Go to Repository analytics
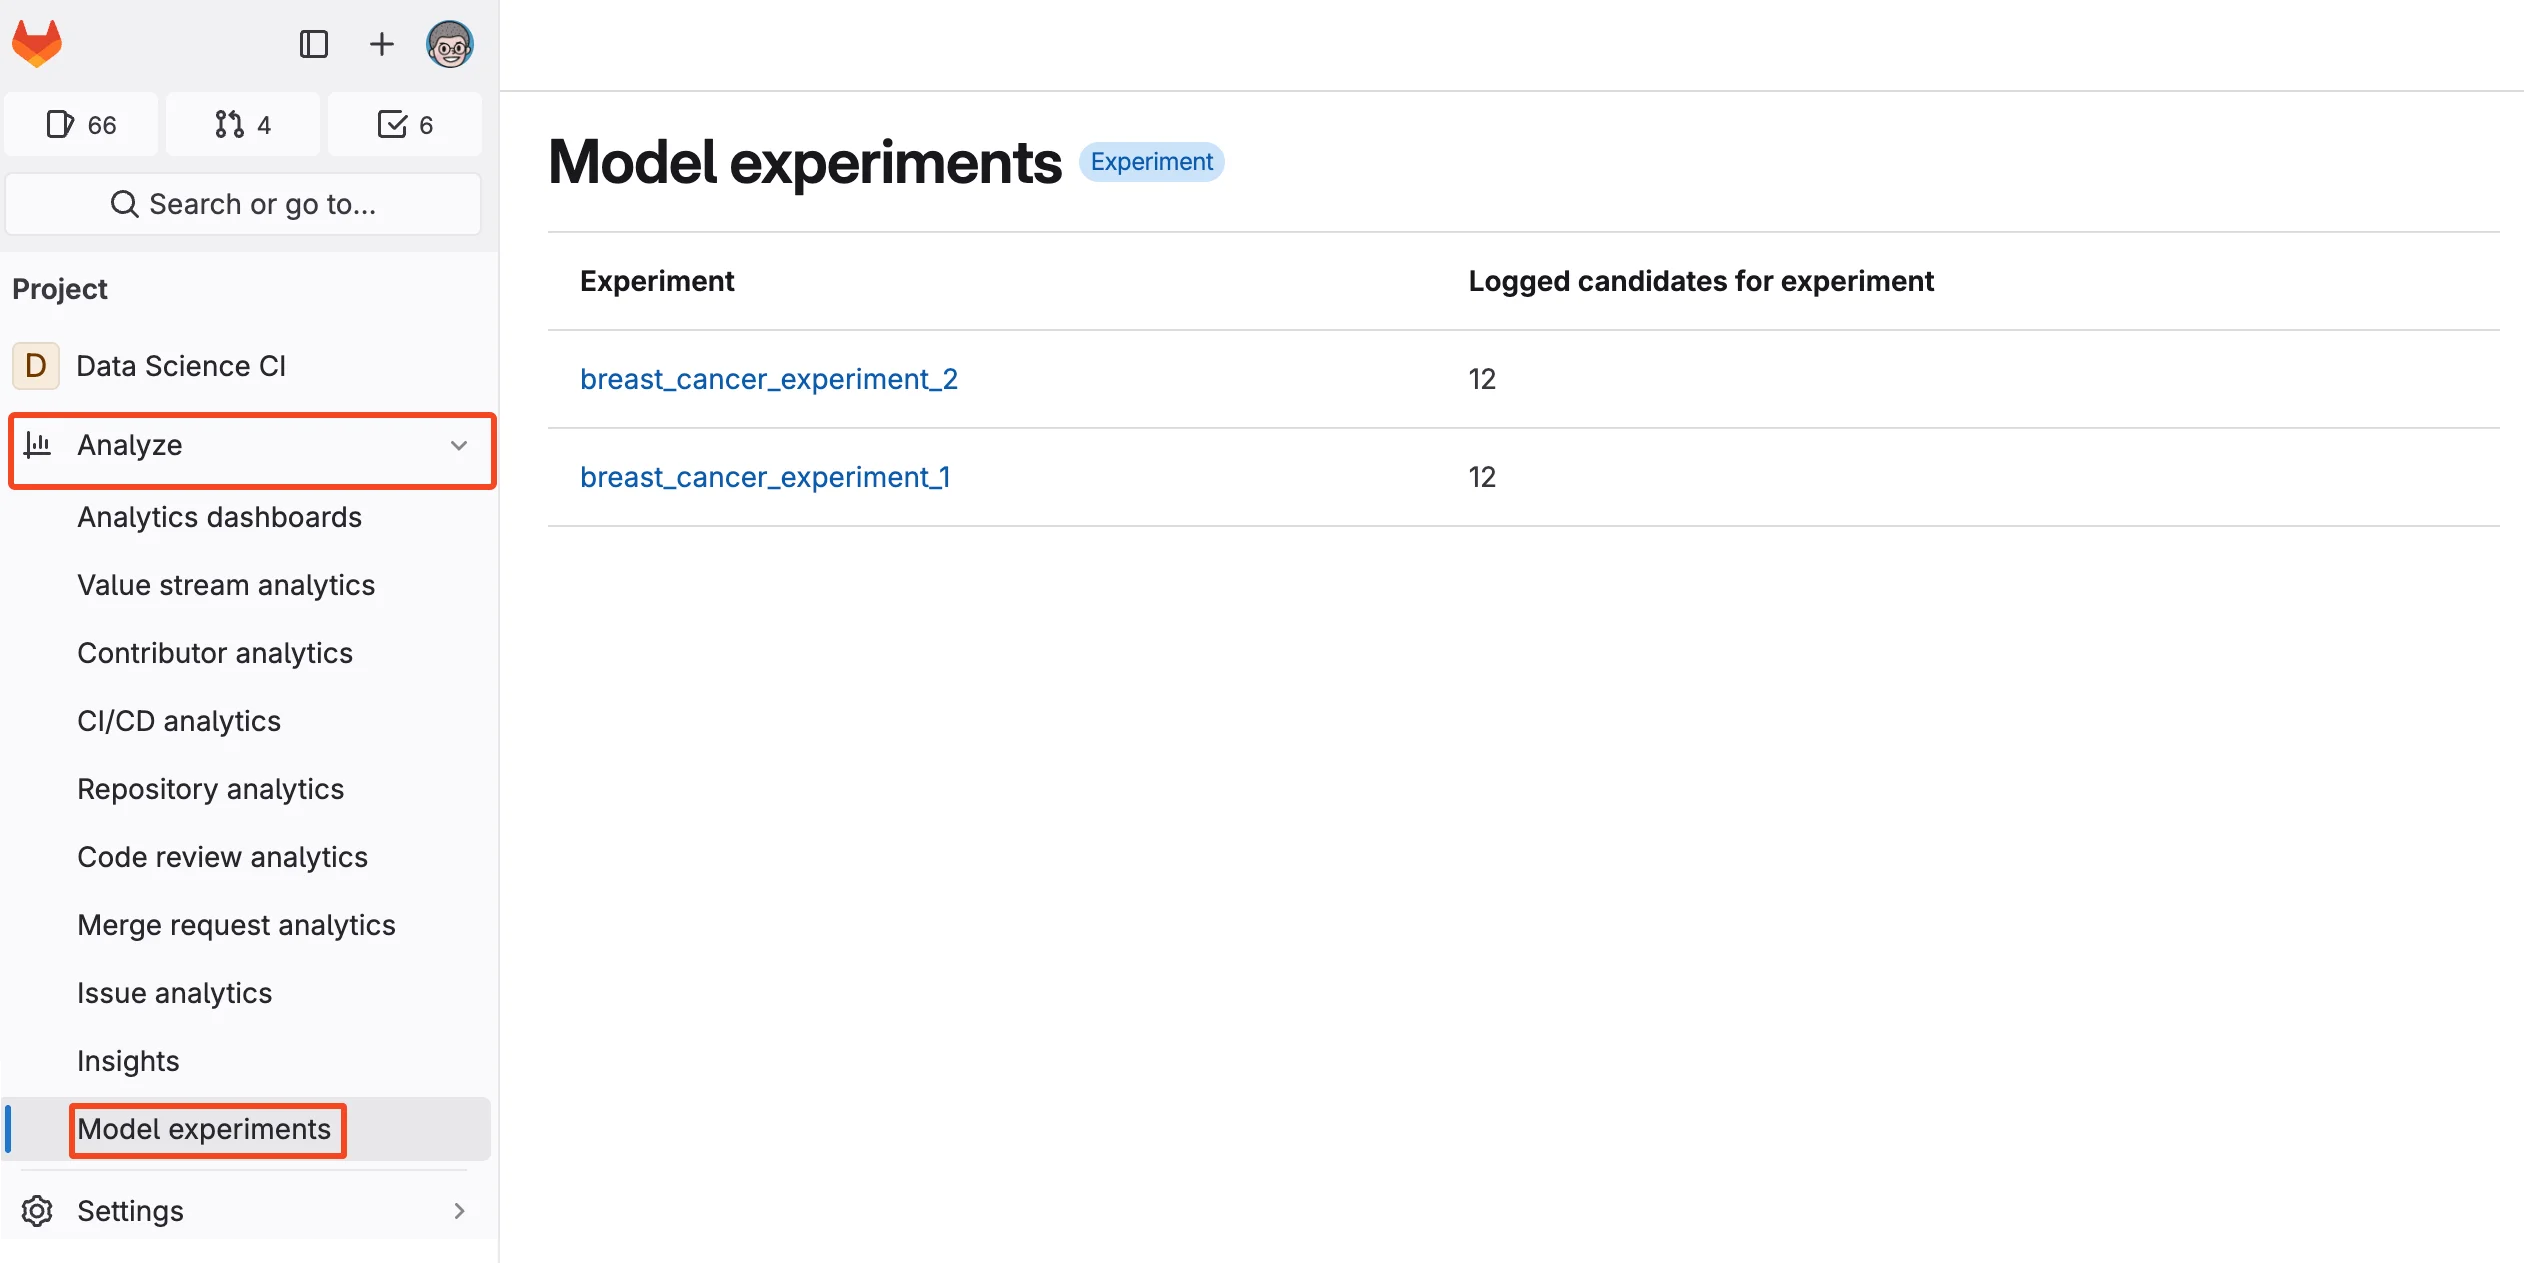The height and width of the screenshot is (1263, 2524). (210, 788)
